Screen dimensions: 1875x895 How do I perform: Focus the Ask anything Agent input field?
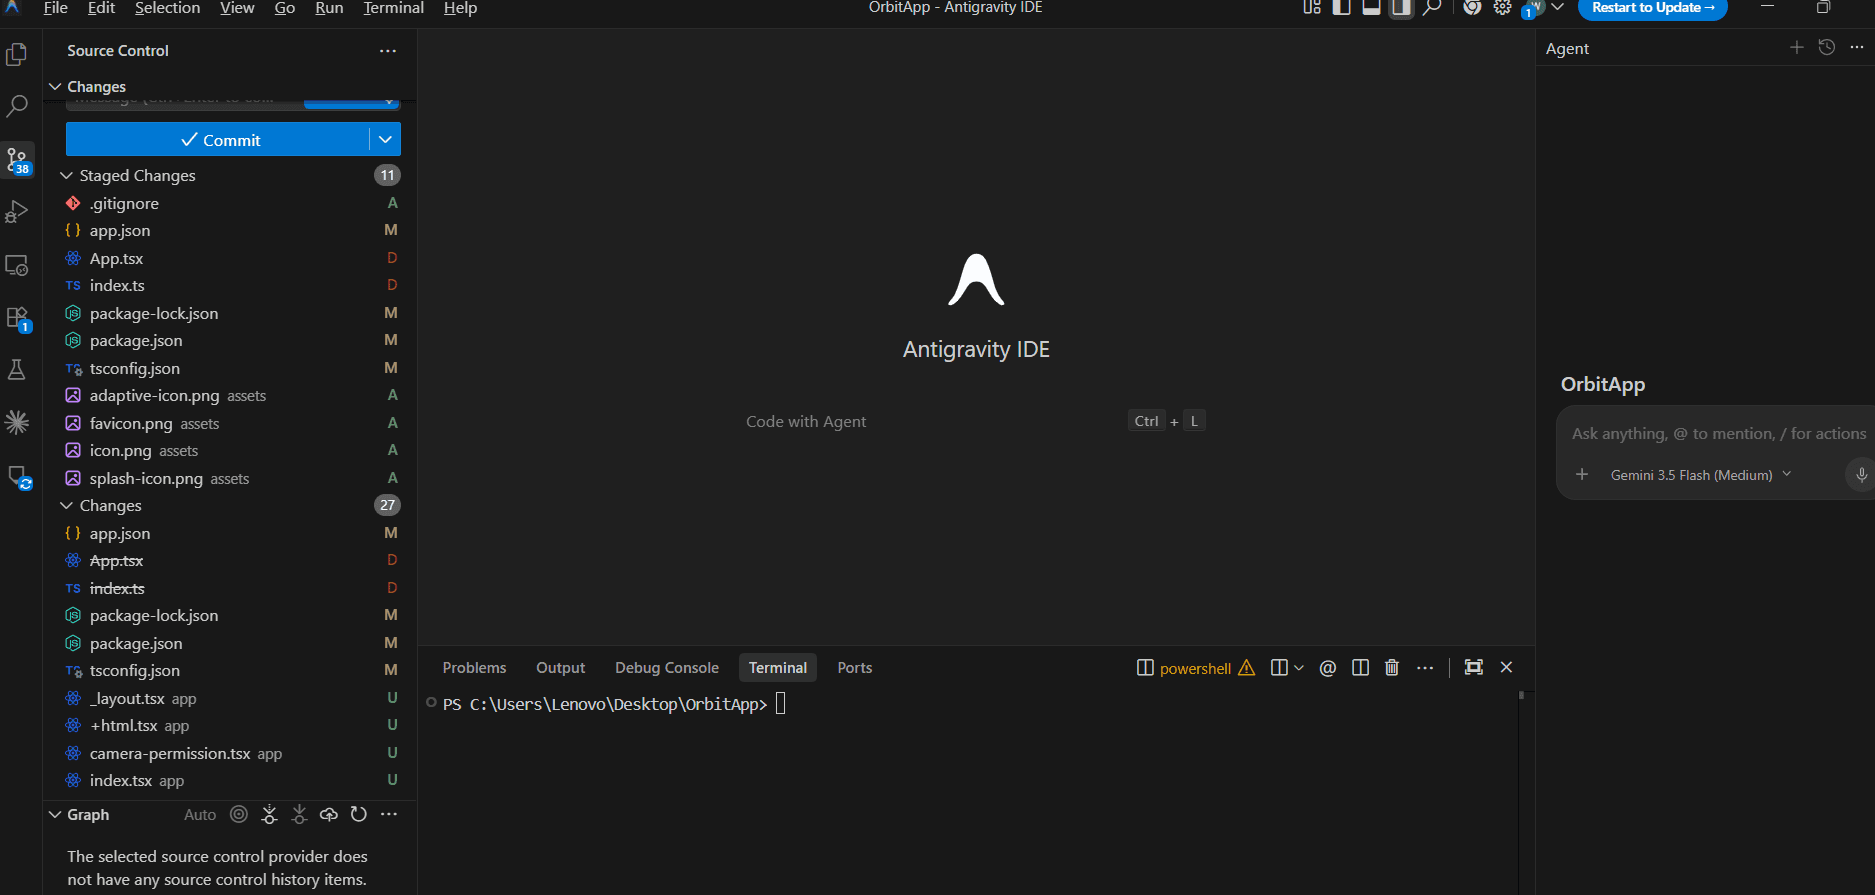coord(1718,433)
